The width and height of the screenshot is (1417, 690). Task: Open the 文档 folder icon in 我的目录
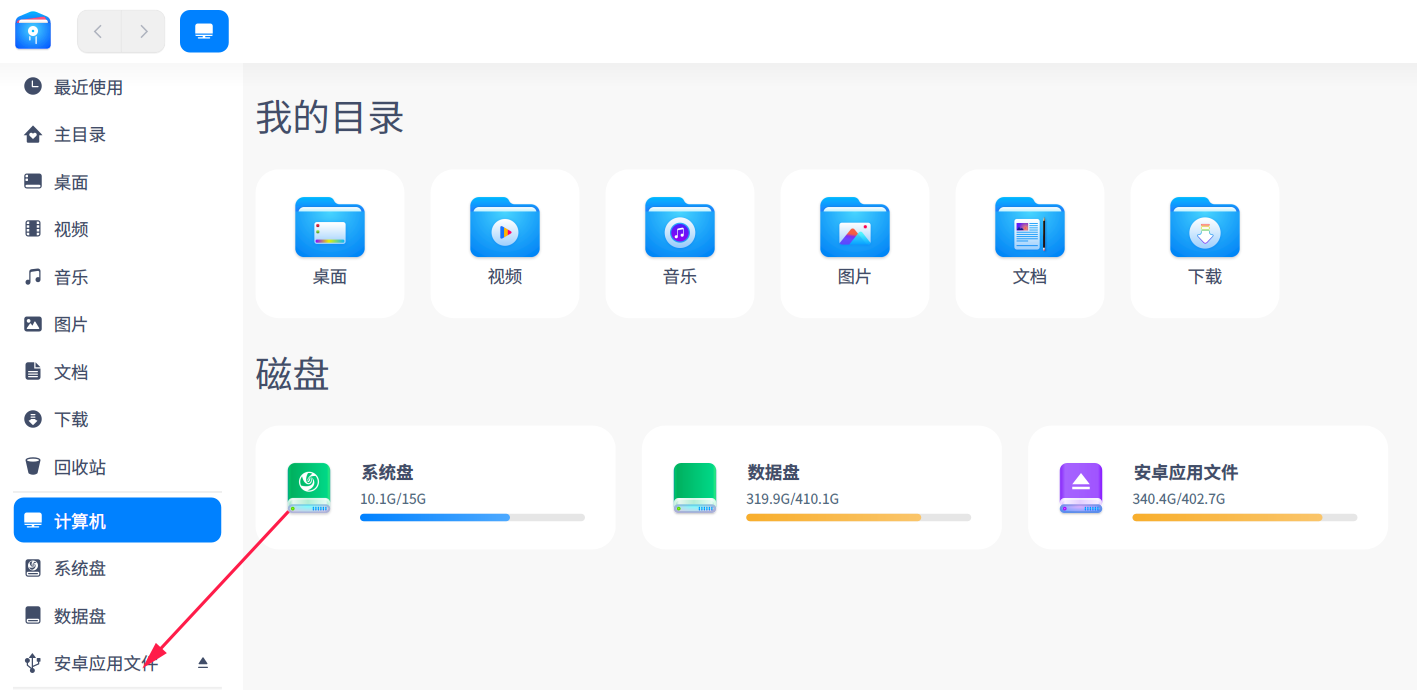click(x=1030, y=227)
